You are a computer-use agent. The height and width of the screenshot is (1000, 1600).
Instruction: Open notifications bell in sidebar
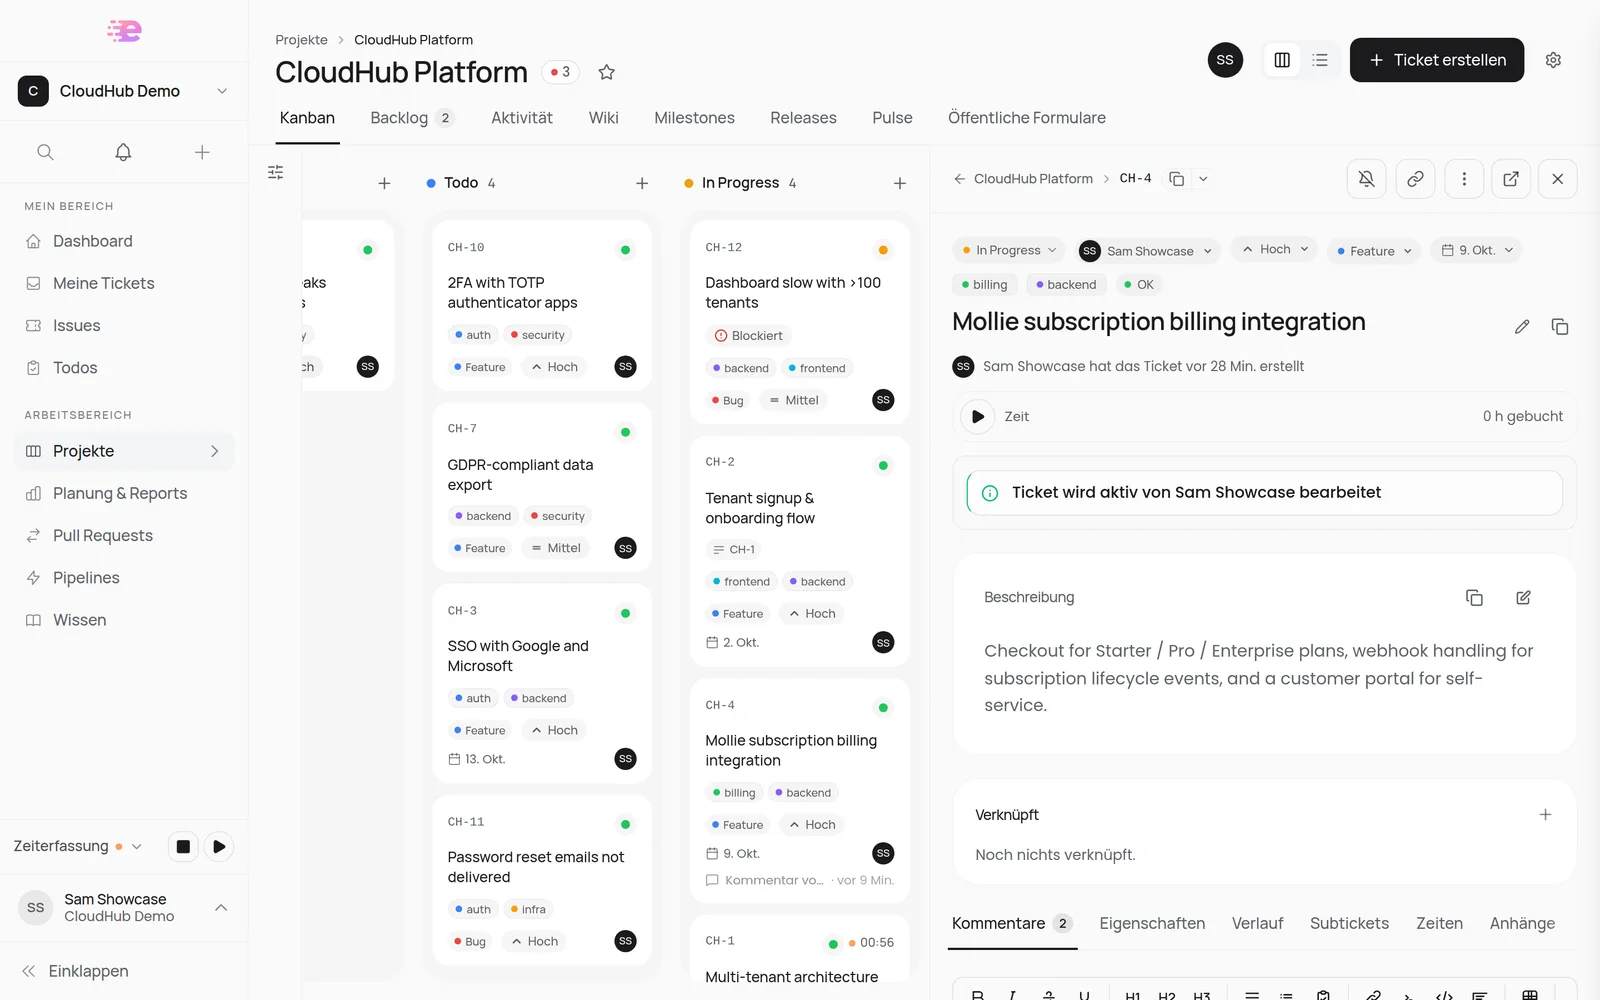tap(123, 152)
